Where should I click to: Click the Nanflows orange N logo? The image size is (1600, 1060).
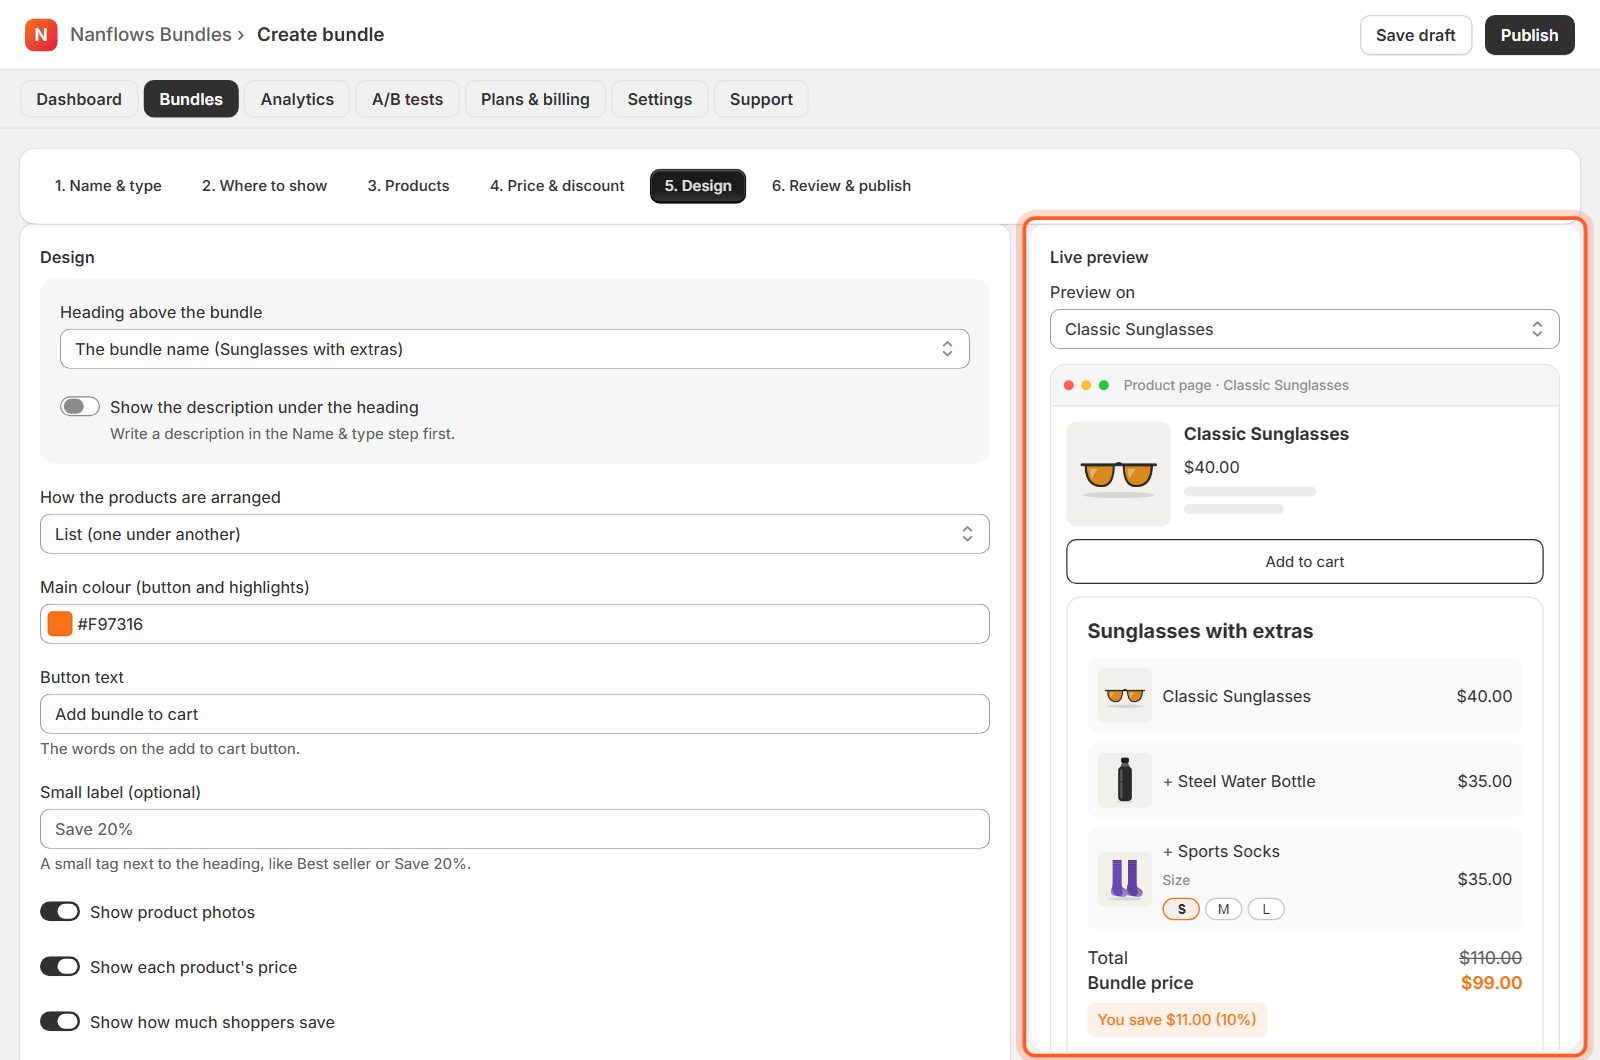tap(41, 35)
